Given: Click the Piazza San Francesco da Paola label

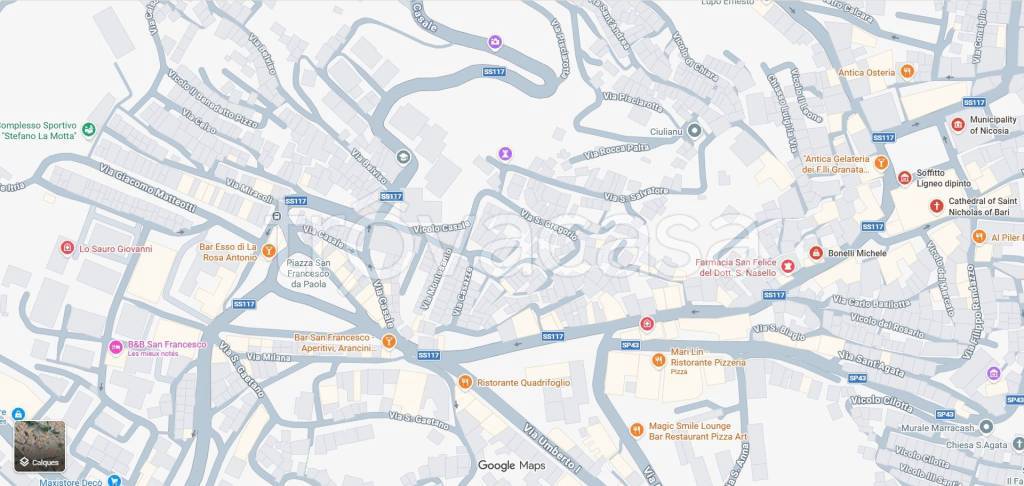Looking at the screenshot, I should coord(309,273).
